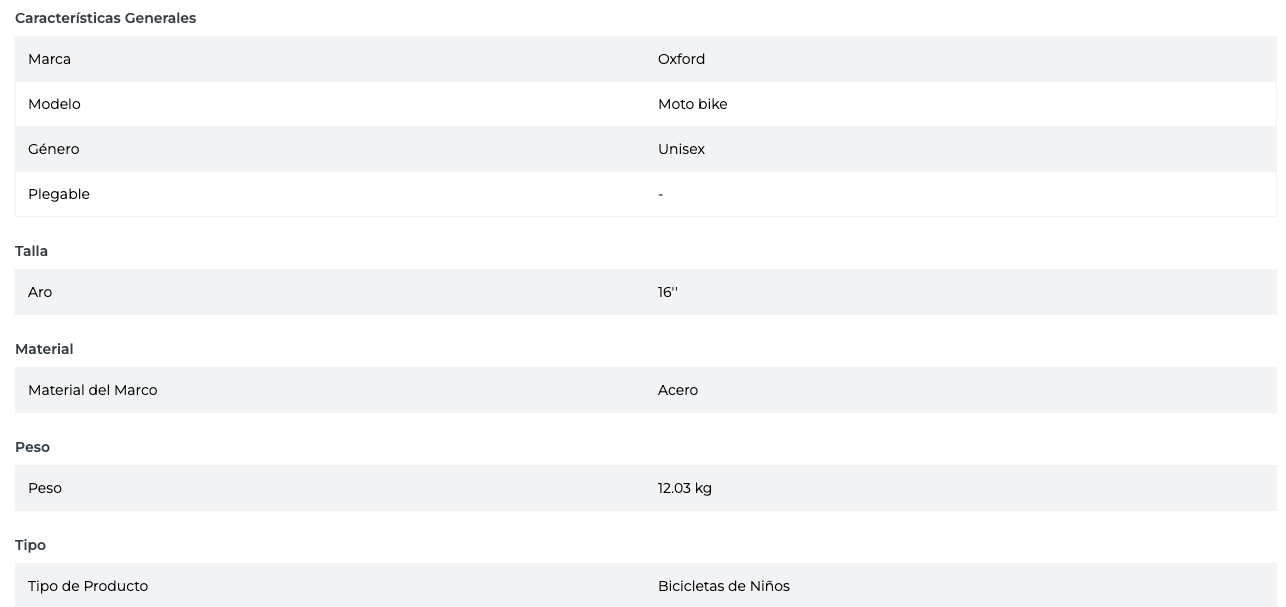Select the Acero frame material value
Screen dimensions: 1286x607
(x=677, y=390)
